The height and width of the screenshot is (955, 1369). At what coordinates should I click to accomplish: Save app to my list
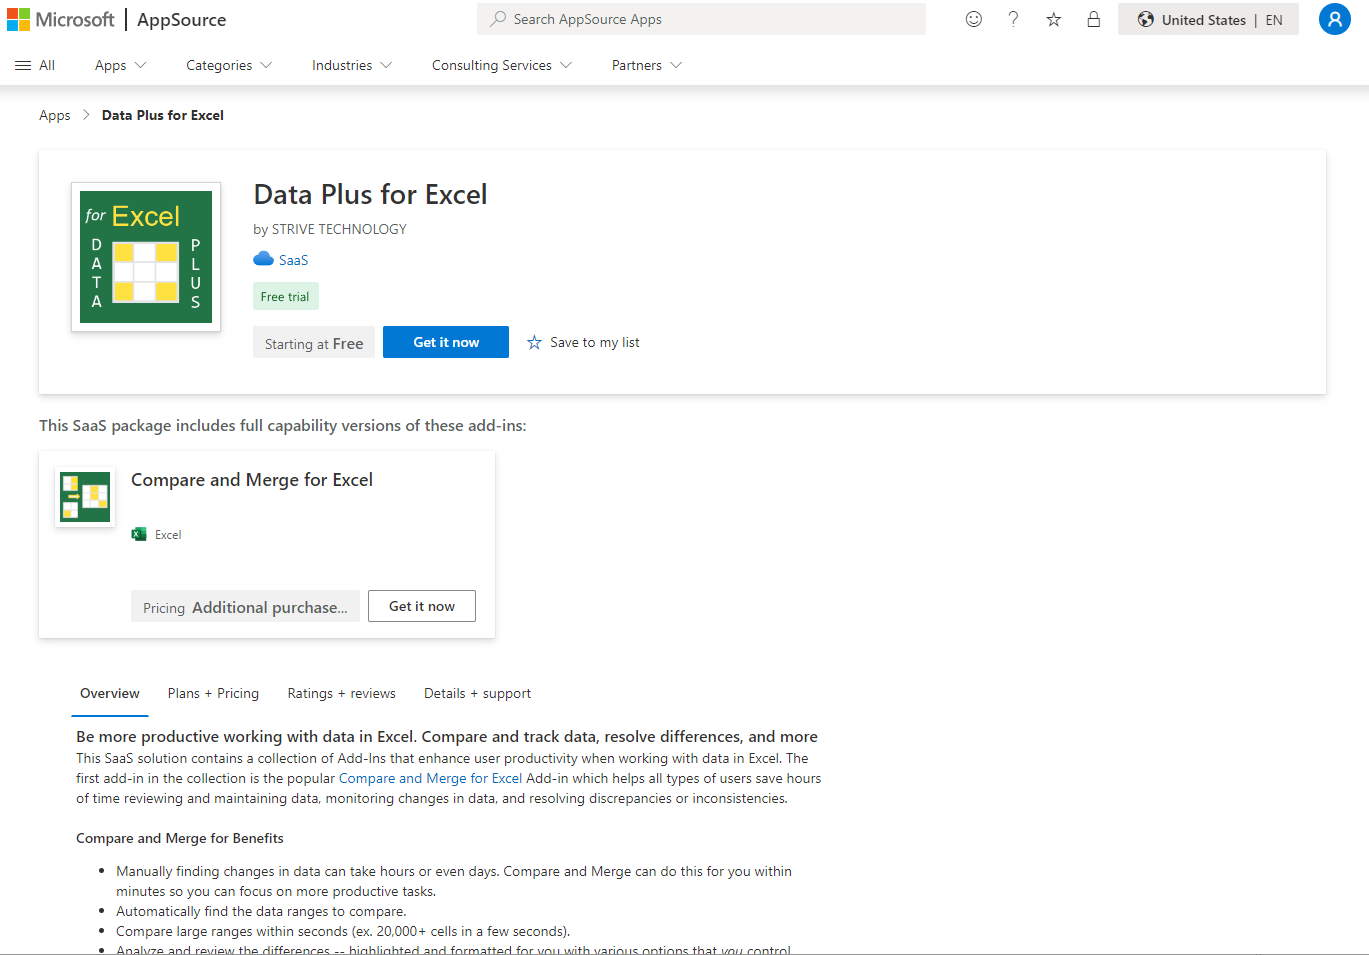point(583,342)
